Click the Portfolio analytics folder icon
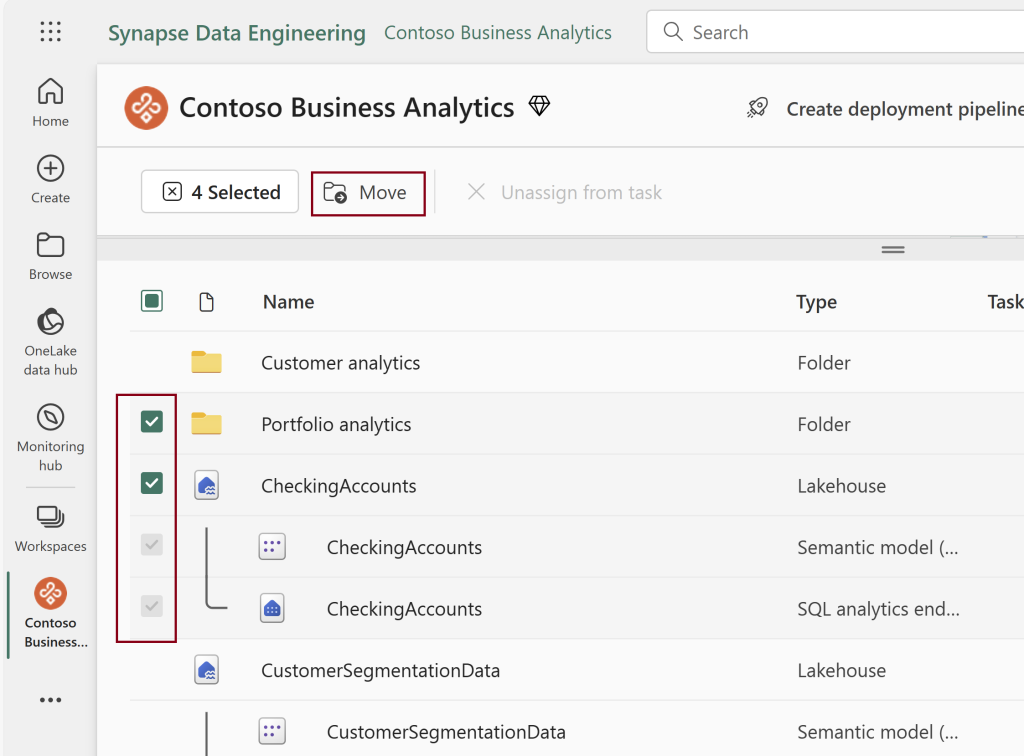The width and height of the screenshot is (1024, 756). tap(206, 424)
